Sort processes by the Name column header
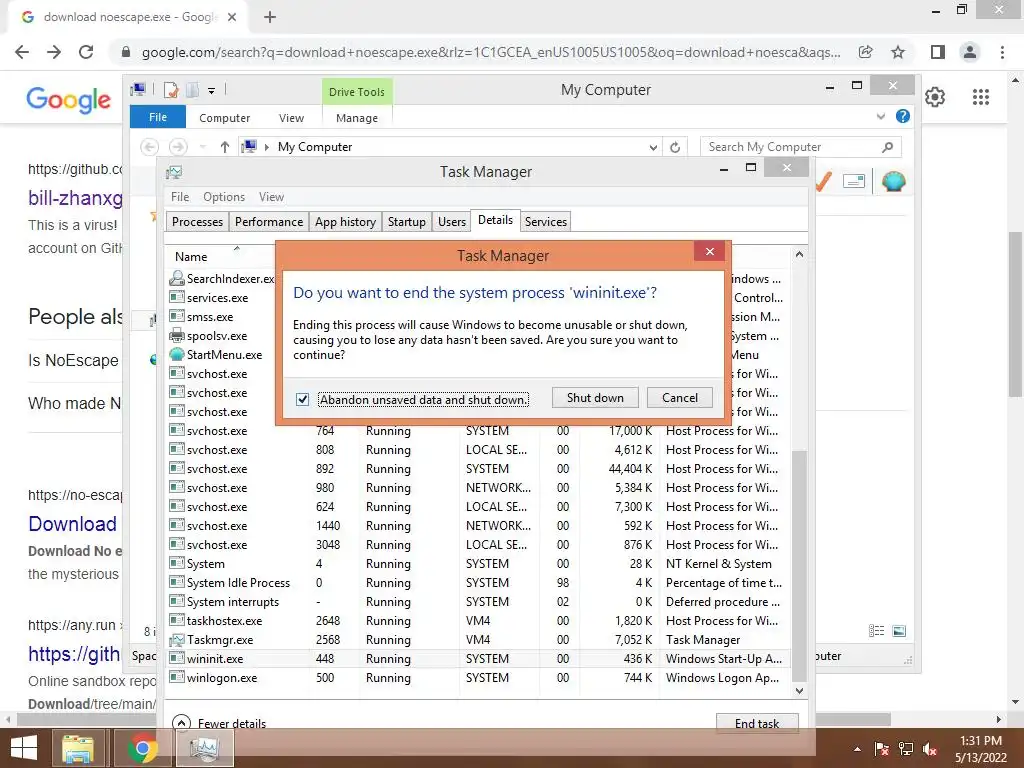Screen dimensions: 1024x768 click(191, 257)
